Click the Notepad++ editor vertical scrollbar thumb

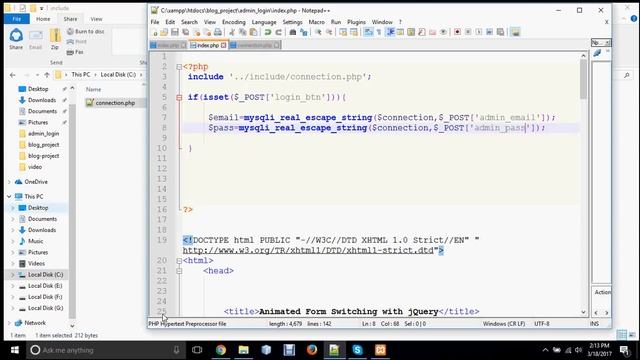tap(583, 80)
